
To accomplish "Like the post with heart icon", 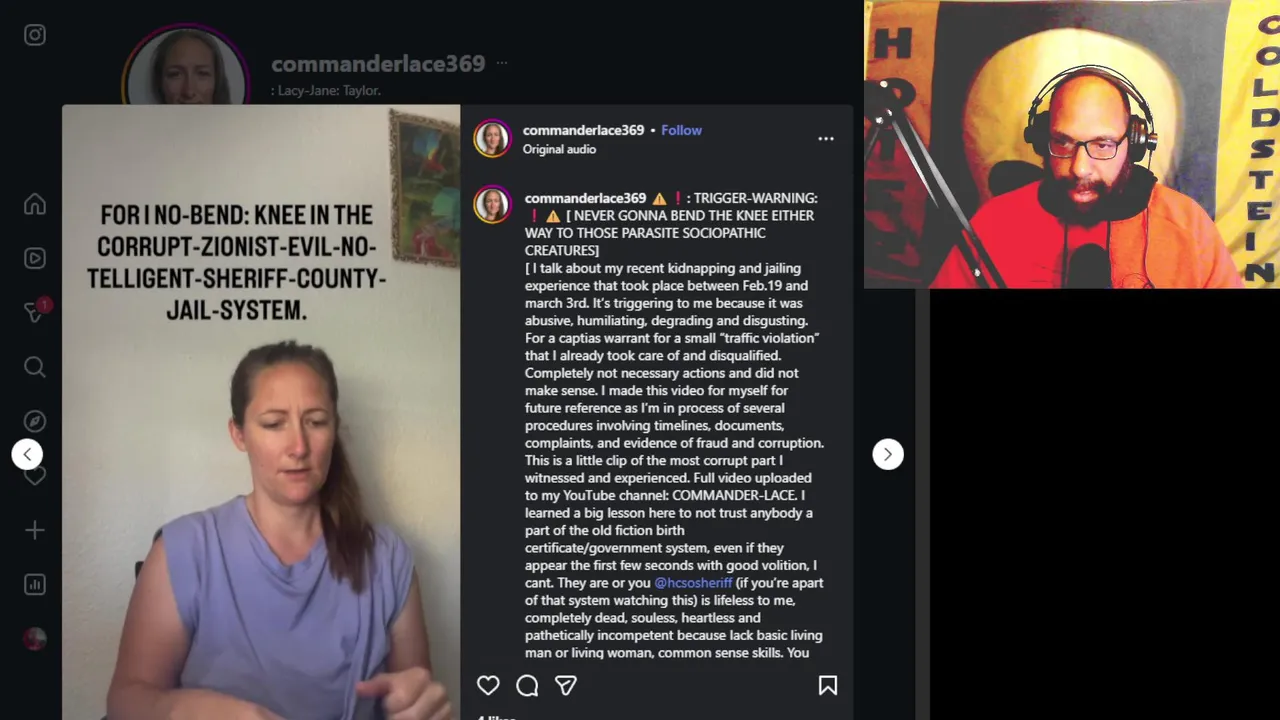I will (x=488, y=685).
